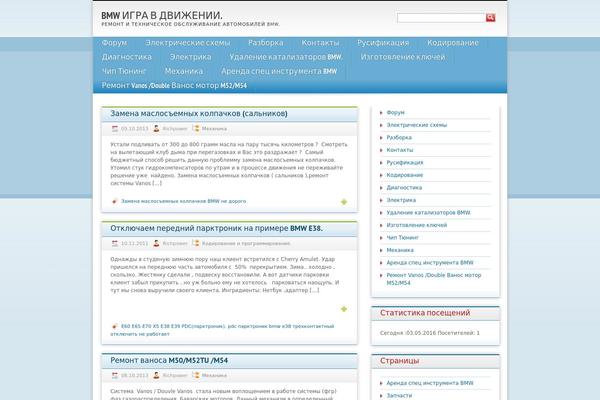Select Разборка in the blue navigation menu

click(266, 42)
